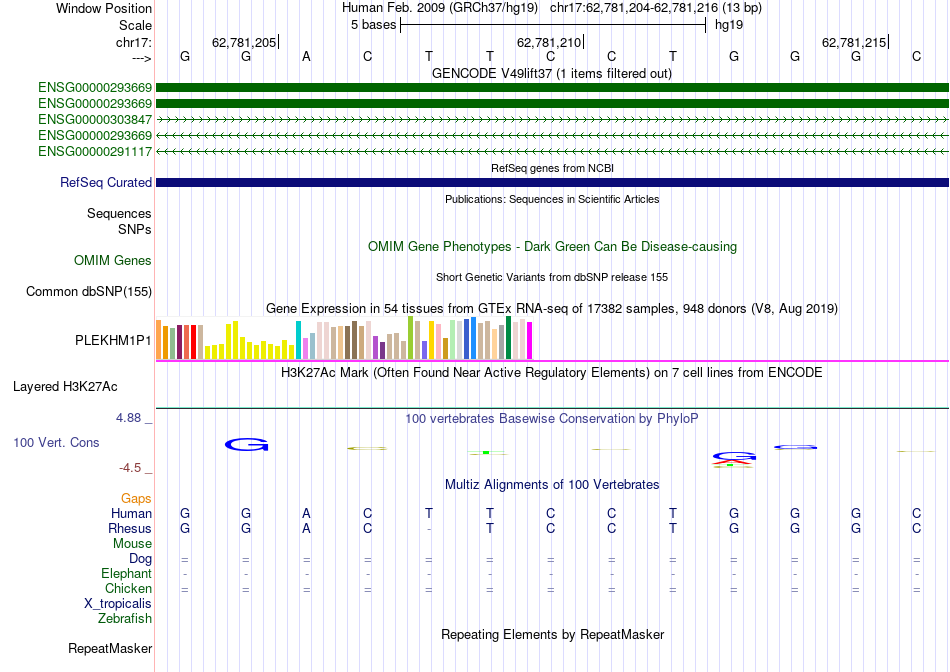The width and height of the screenshot is (950, 672).
Task: Click the large blue G conservation logo
Action: click(x=247, y=445)
